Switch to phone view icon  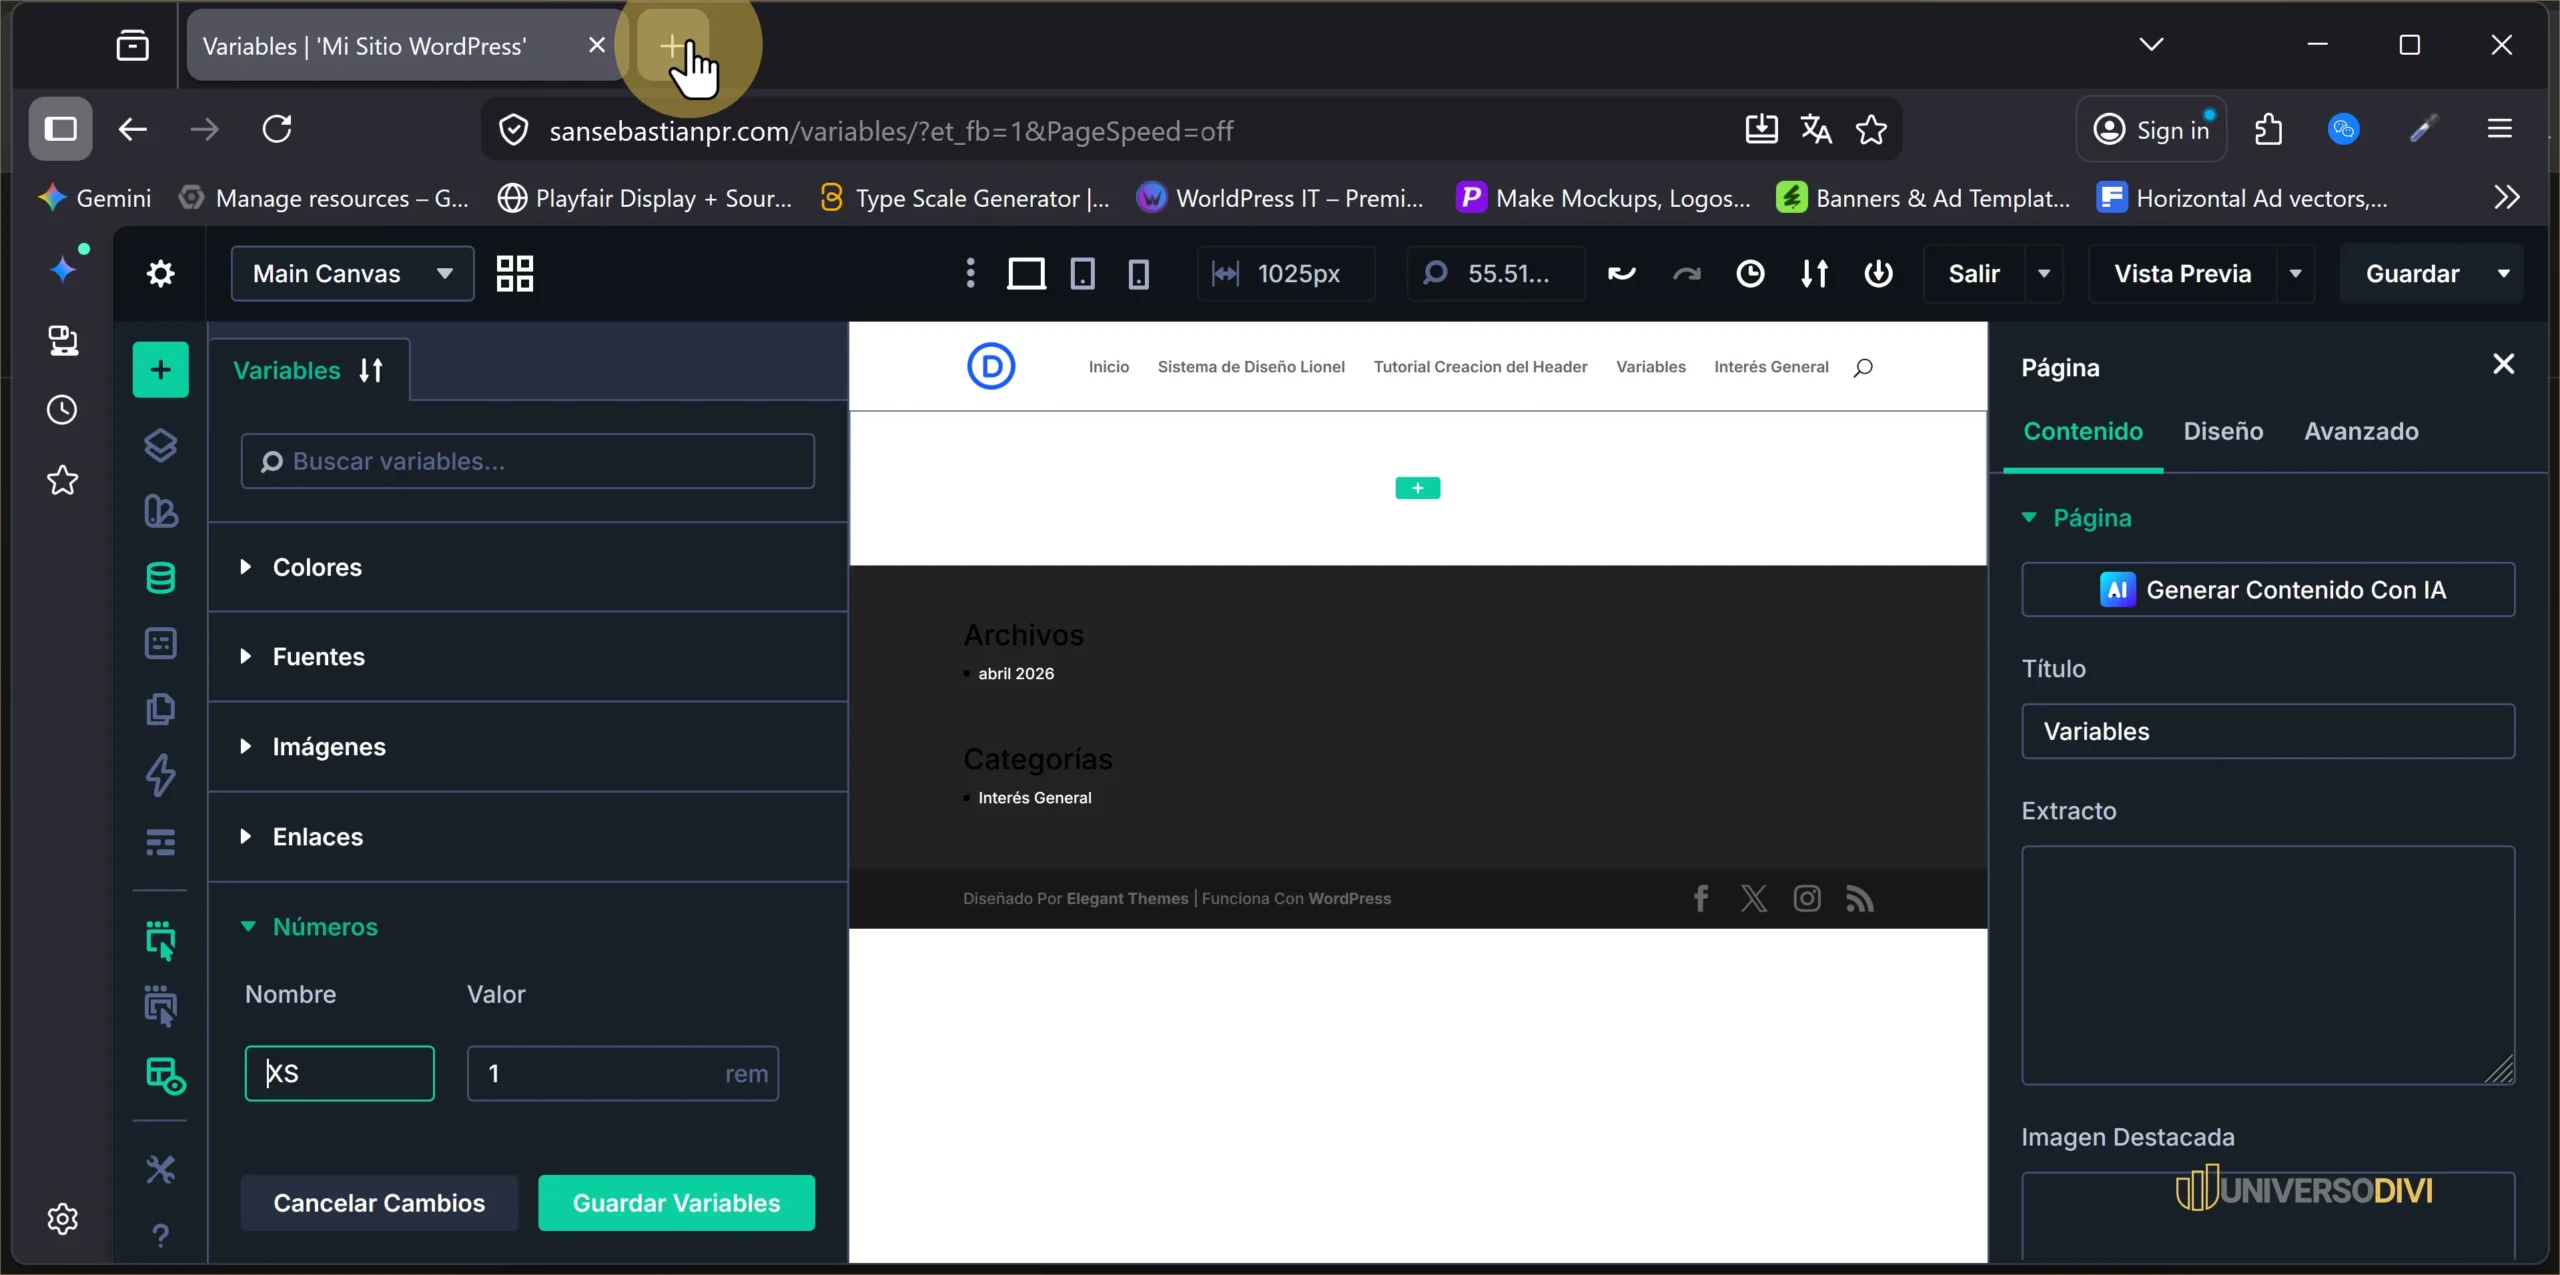pos(1138,273)
